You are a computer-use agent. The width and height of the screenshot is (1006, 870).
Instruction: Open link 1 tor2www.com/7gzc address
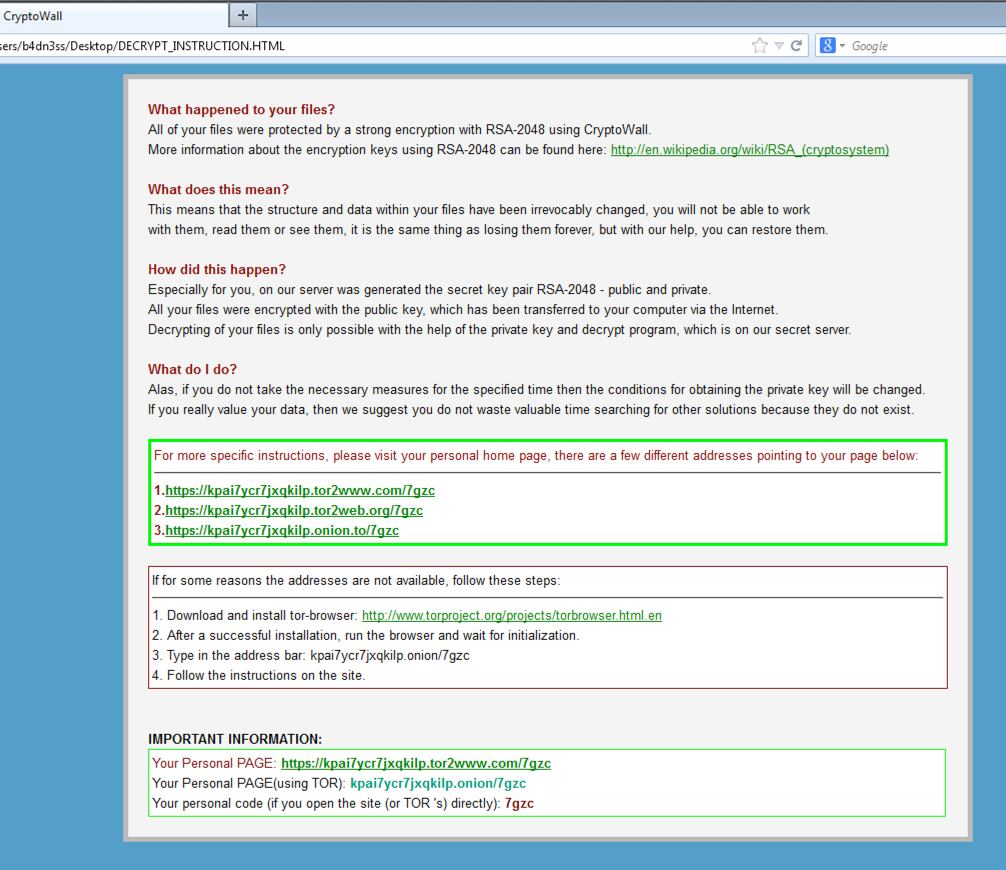[300, 490]
